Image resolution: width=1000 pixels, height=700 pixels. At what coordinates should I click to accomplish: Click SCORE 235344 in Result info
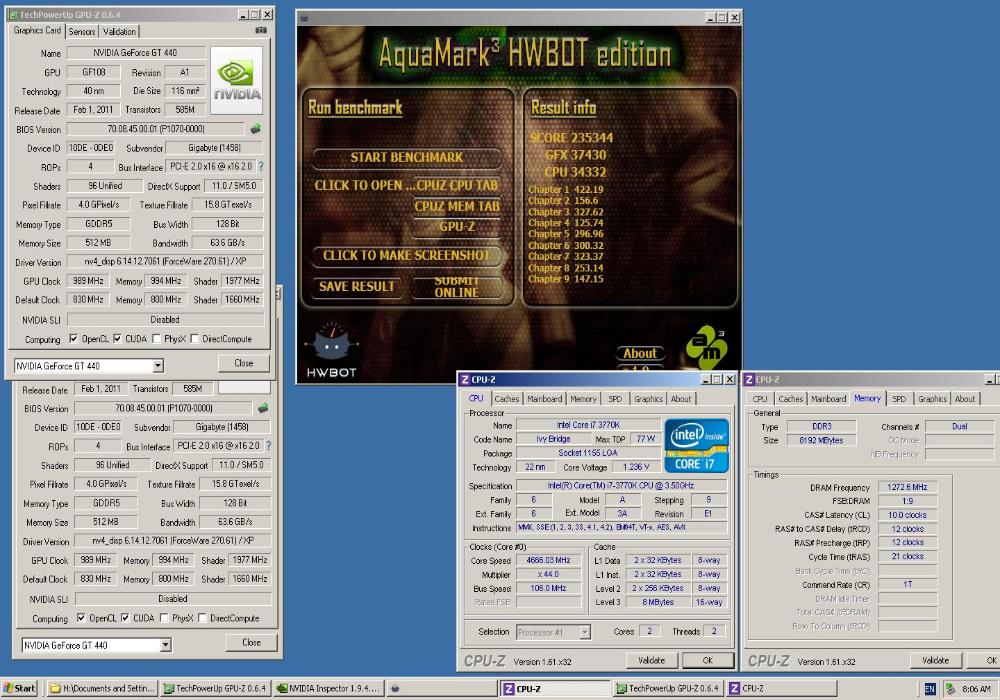571,138
